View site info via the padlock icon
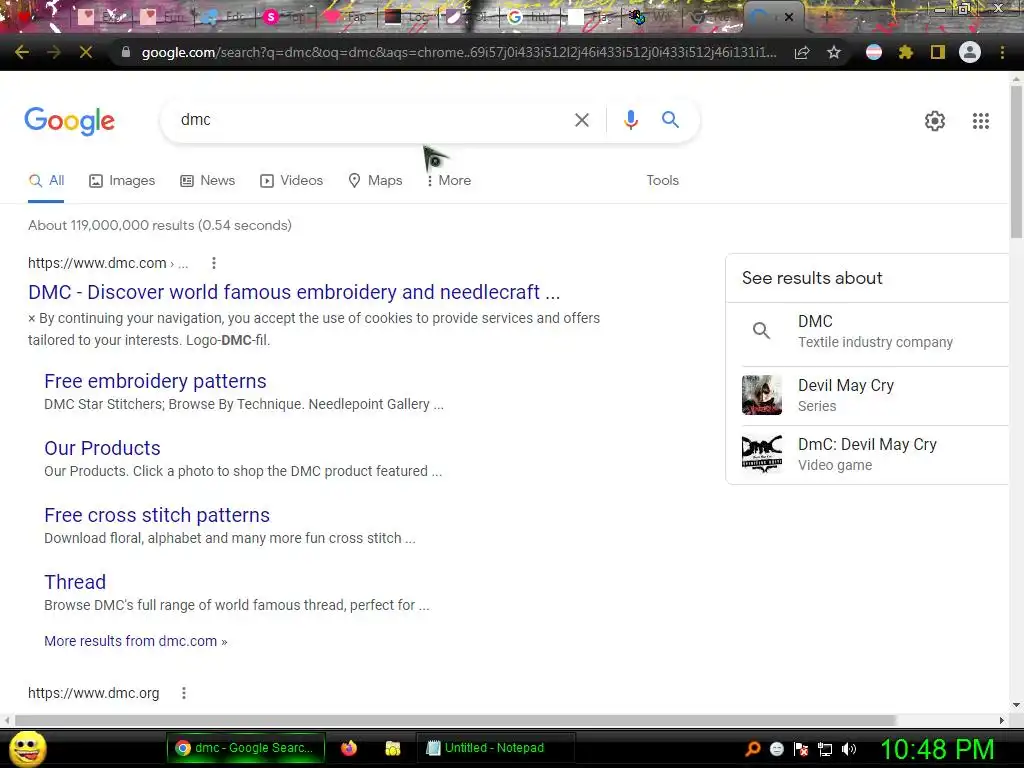 coord(126,52)
